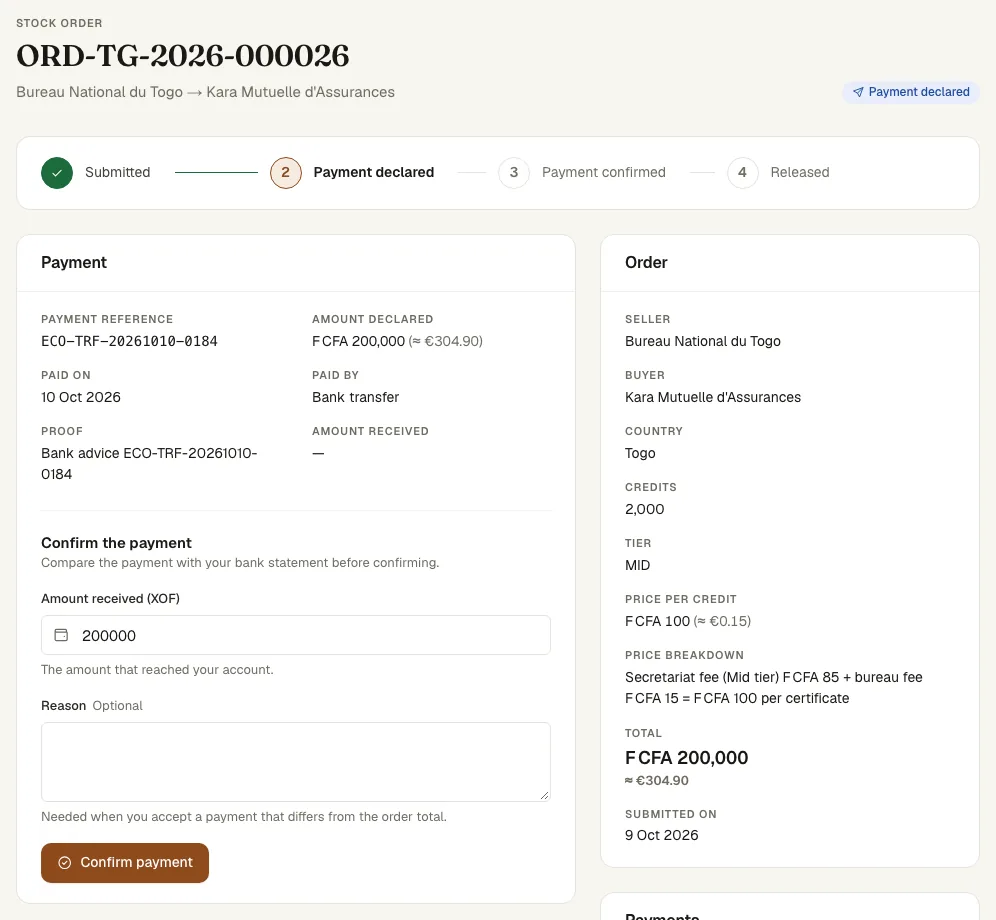Click the ≈ €304.90 total conversion
The width and height of the screenshot is (996, 920).
657,780
